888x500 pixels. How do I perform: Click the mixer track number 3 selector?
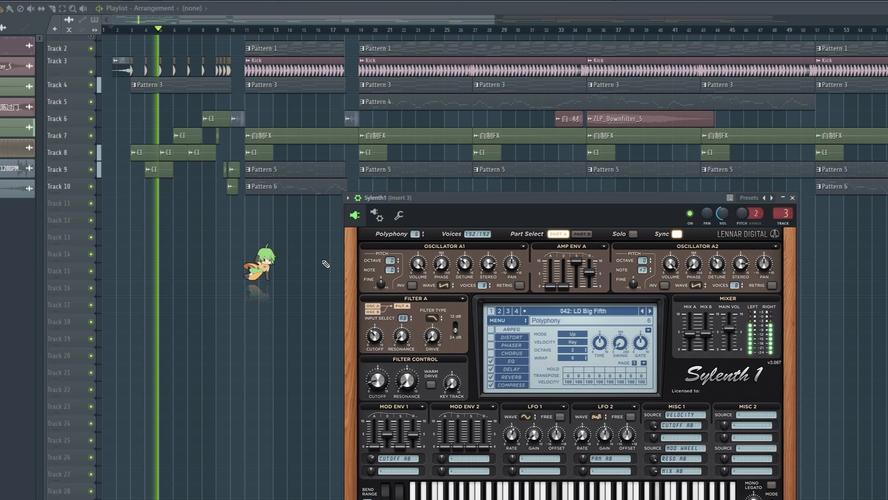(x=783, y=213)
